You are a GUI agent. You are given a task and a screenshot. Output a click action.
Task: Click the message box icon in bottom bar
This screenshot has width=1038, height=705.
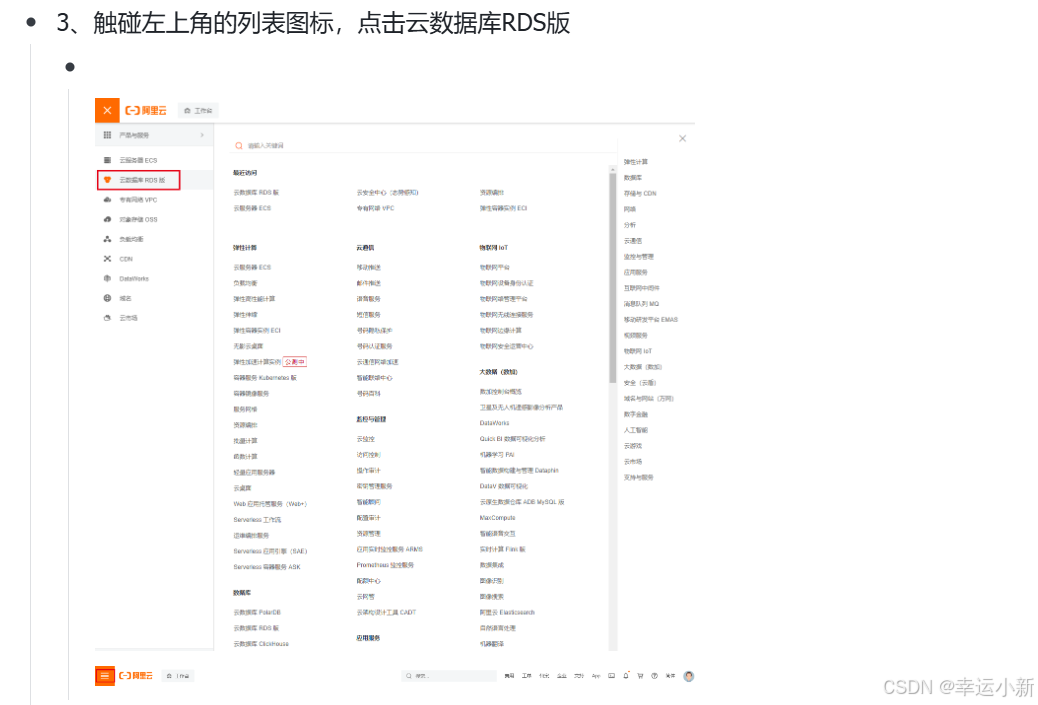coord(611,676)
